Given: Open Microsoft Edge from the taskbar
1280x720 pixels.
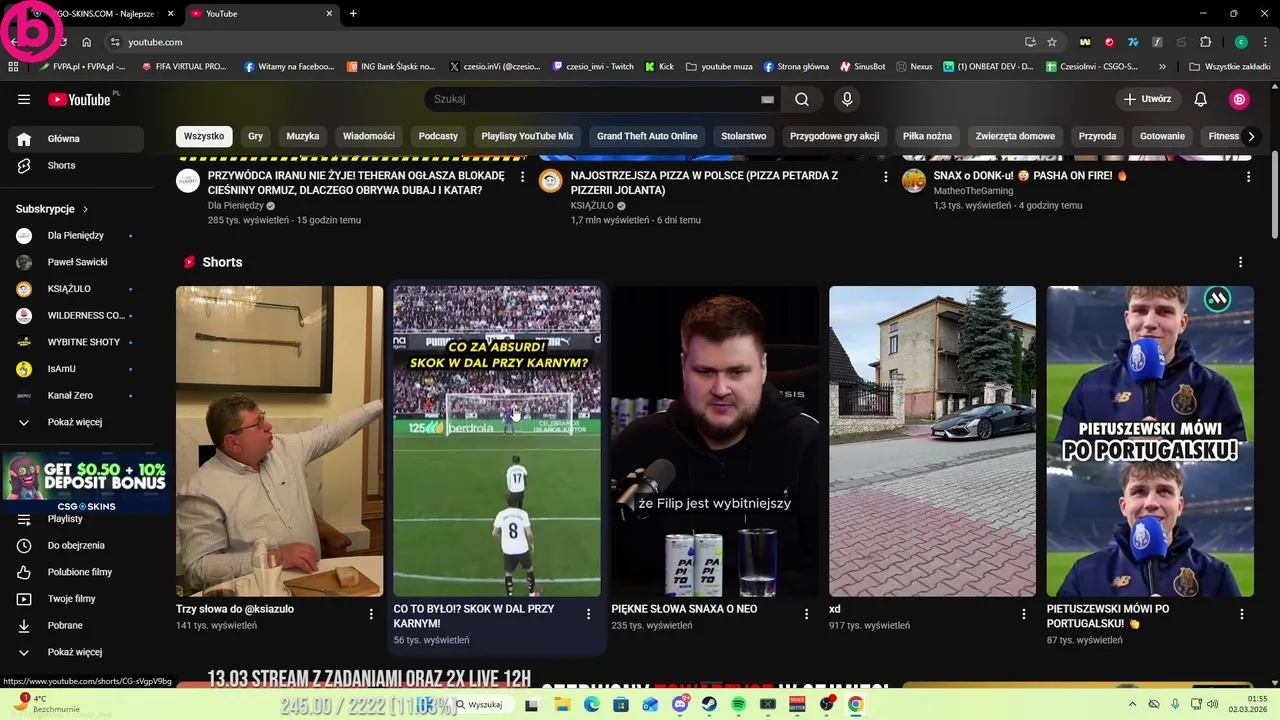Looking at the screenshot, I should (x=592, y=704).
